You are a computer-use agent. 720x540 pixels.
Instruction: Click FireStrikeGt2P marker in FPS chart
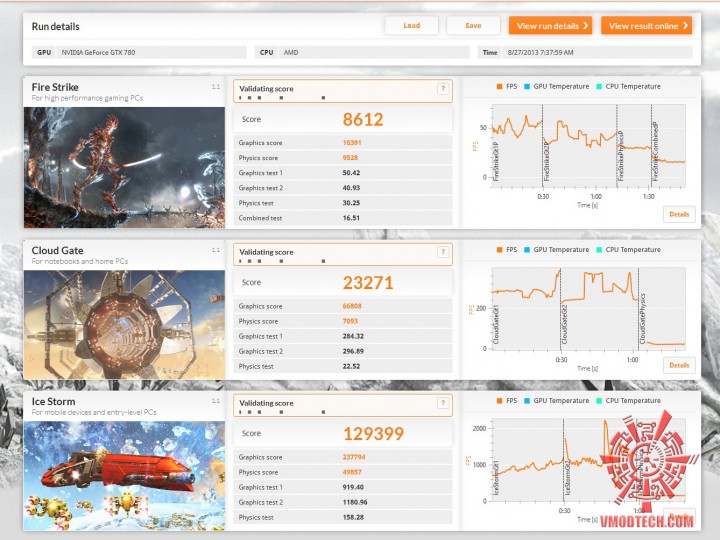(x=546, y=162)
